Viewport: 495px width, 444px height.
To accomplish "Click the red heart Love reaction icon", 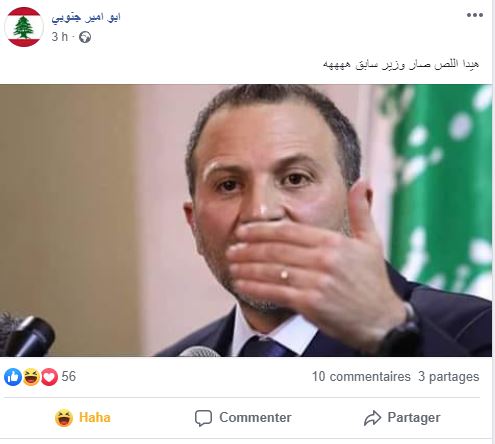I will tap(49, 377).
